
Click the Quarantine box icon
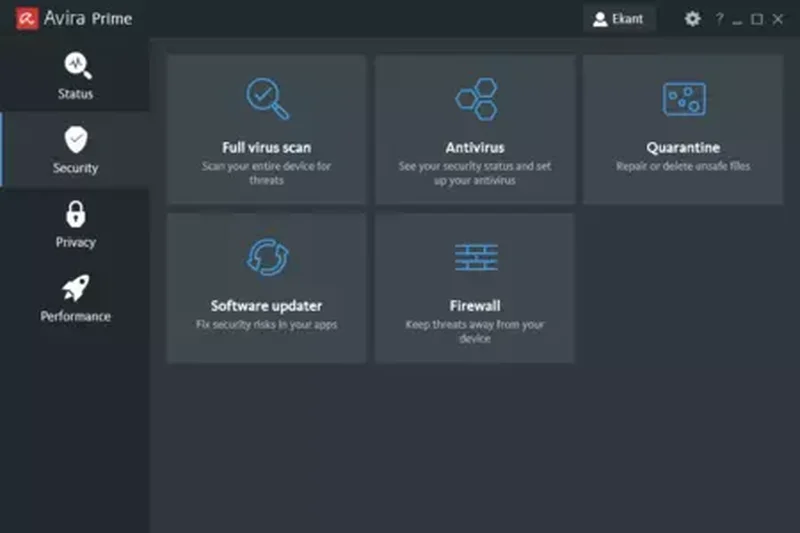pos(684,99)
